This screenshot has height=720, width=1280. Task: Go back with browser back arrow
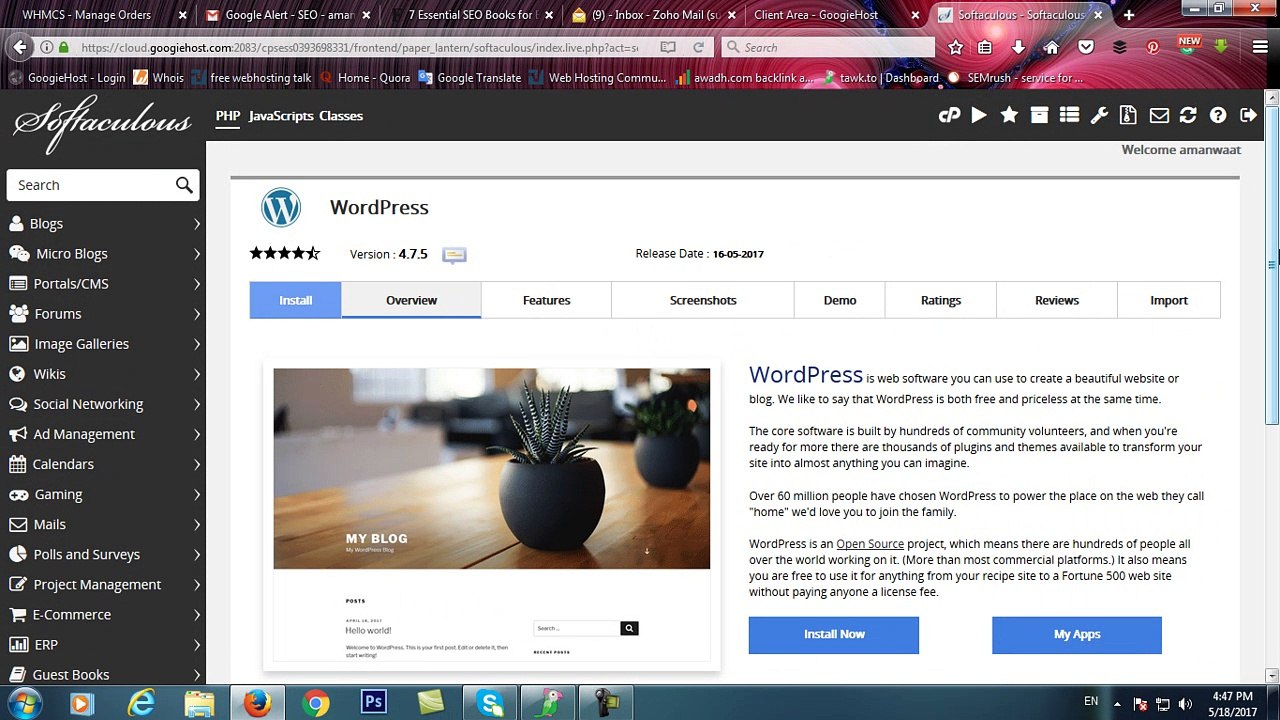click(x=19, y=47)
